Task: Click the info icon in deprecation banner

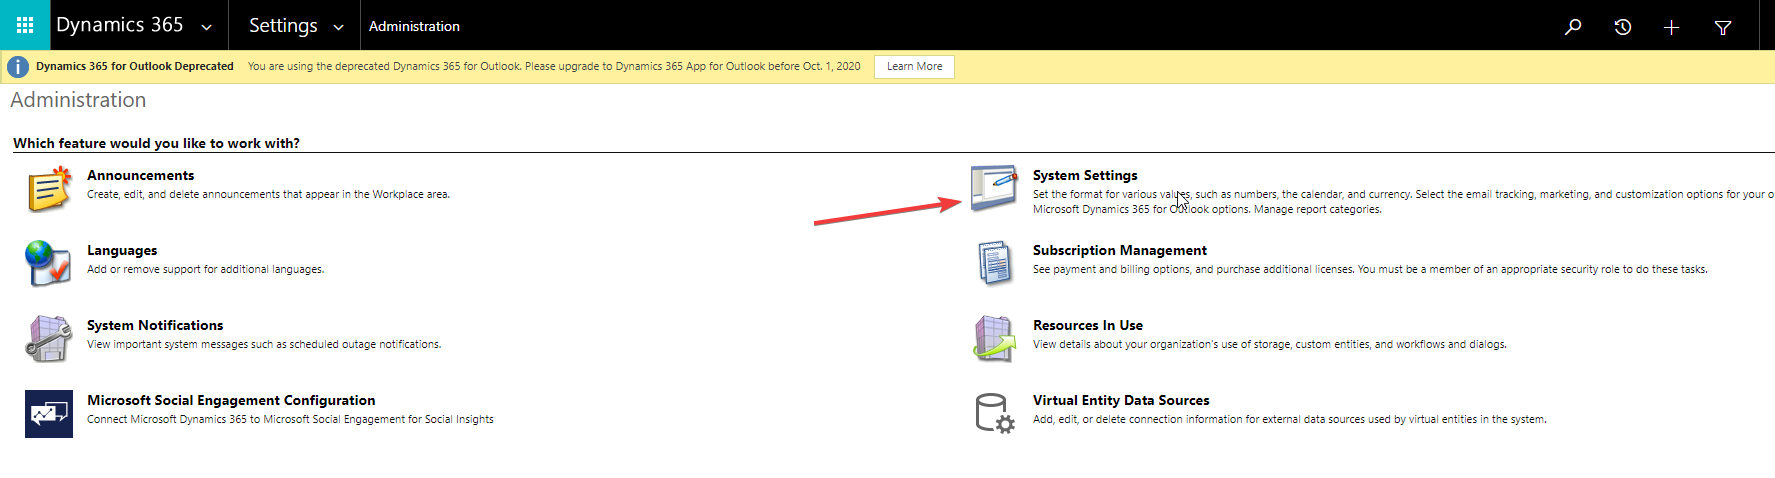Action: (18, 67)
